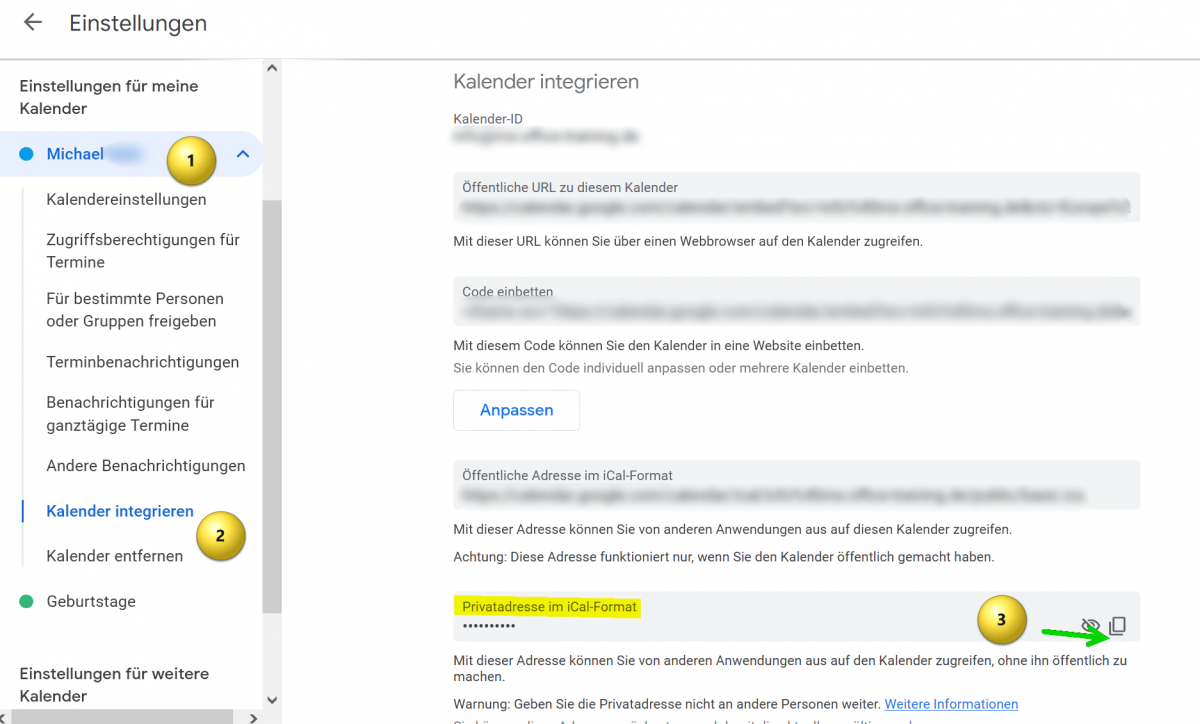Open Benachrichtigungen für ganztägige Termine

130,414
